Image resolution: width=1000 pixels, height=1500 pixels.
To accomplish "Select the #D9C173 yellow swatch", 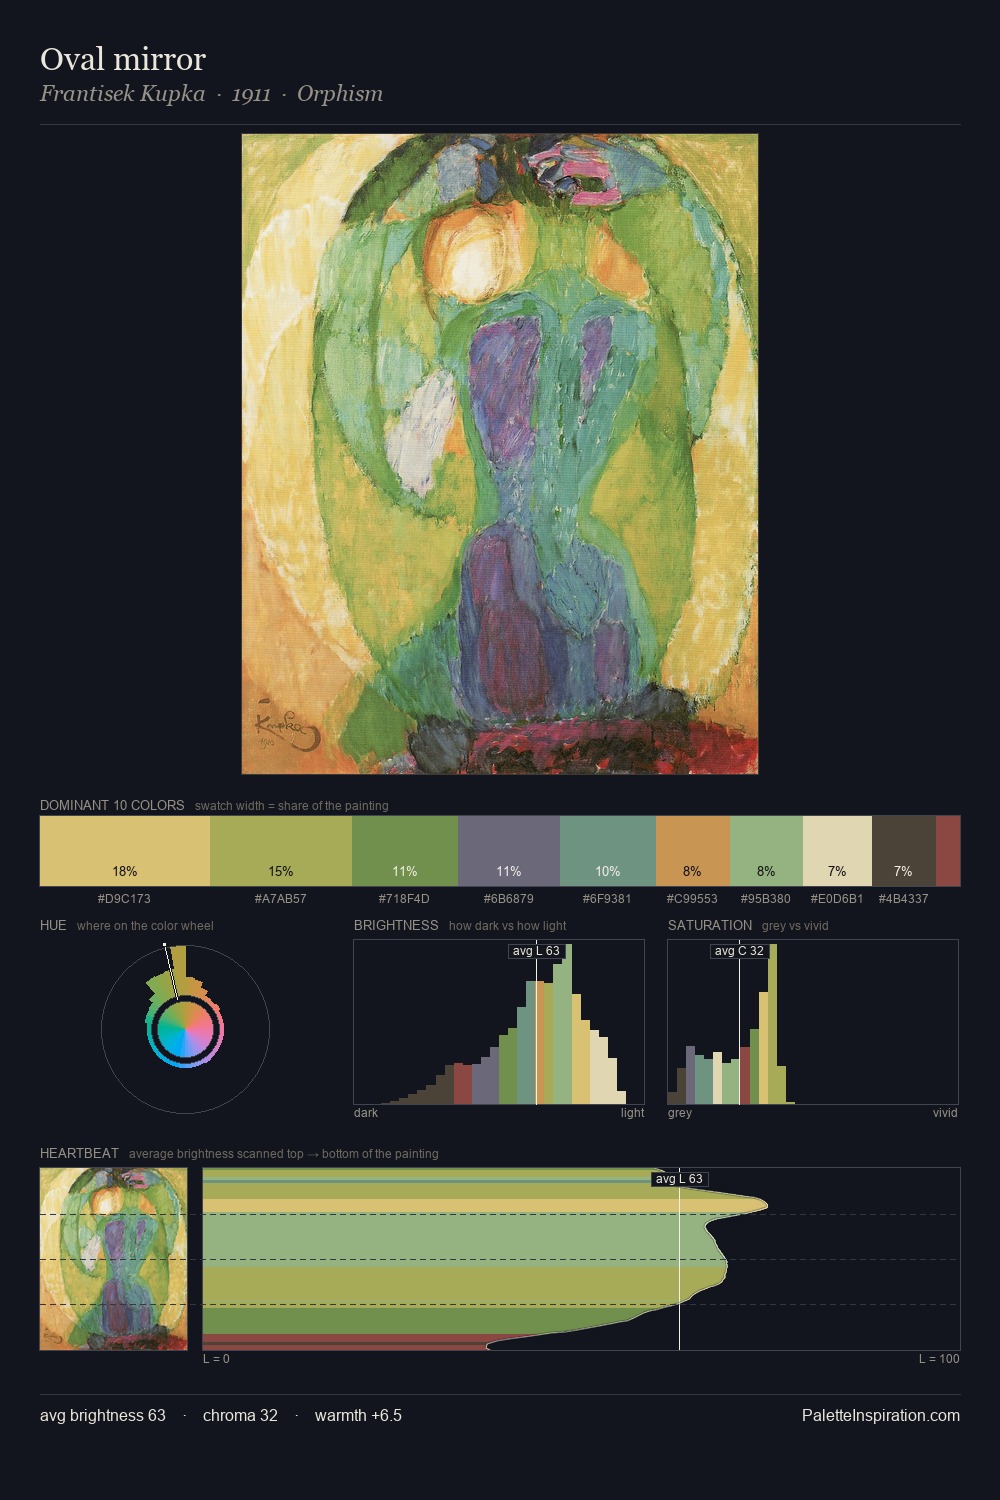I will click(125, 851).
